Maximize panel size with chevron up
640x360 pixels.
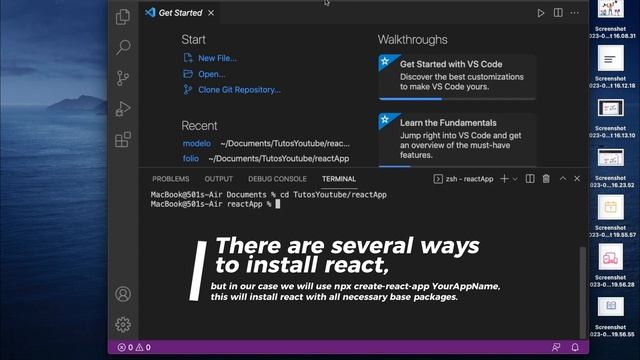[x=563, y=179]
